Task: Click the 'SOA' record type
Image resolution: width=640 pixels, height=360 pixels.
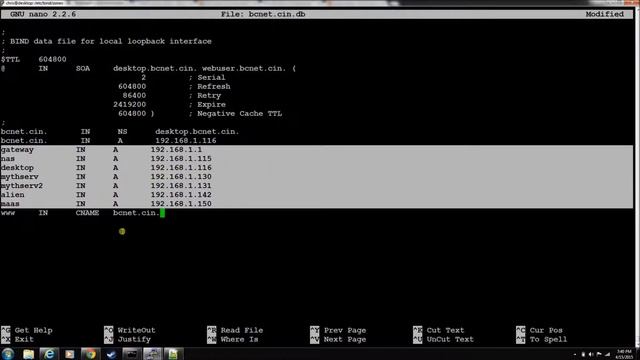Action: [x=83, y=69]
